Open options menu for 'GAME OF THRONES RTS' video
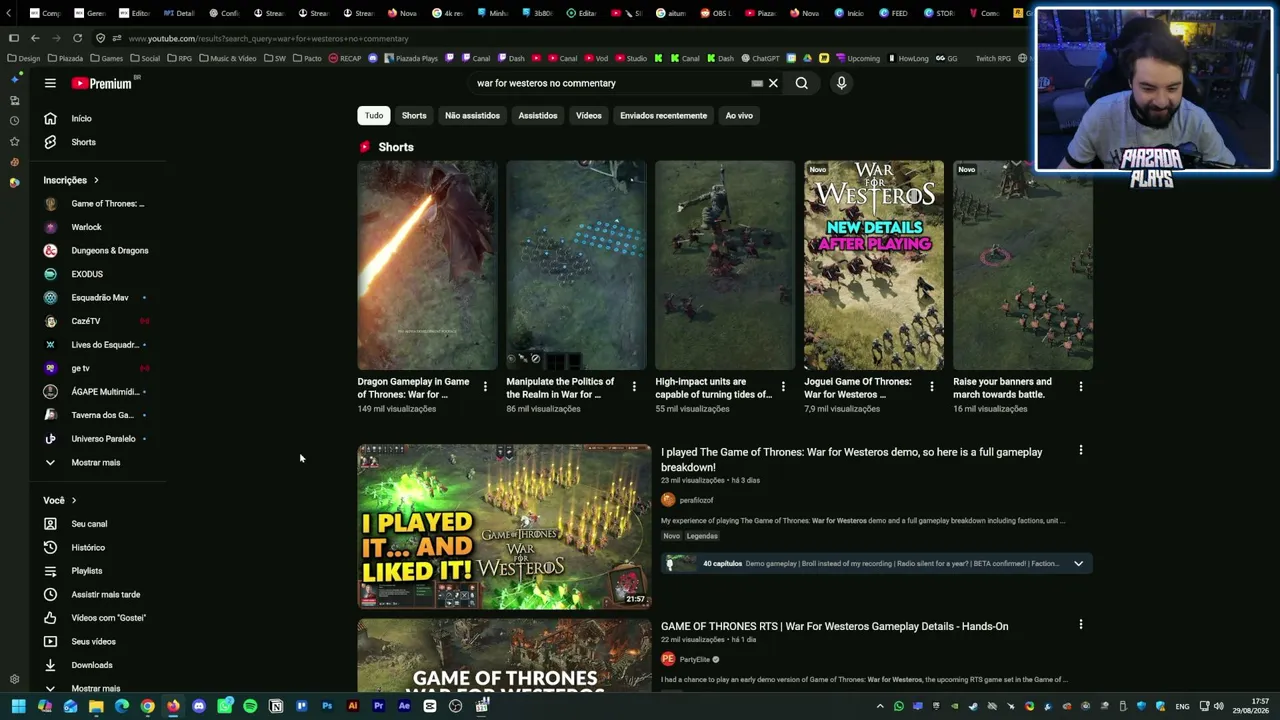1280x720 pixels. pyautogui.click(x=1080, y=624)
